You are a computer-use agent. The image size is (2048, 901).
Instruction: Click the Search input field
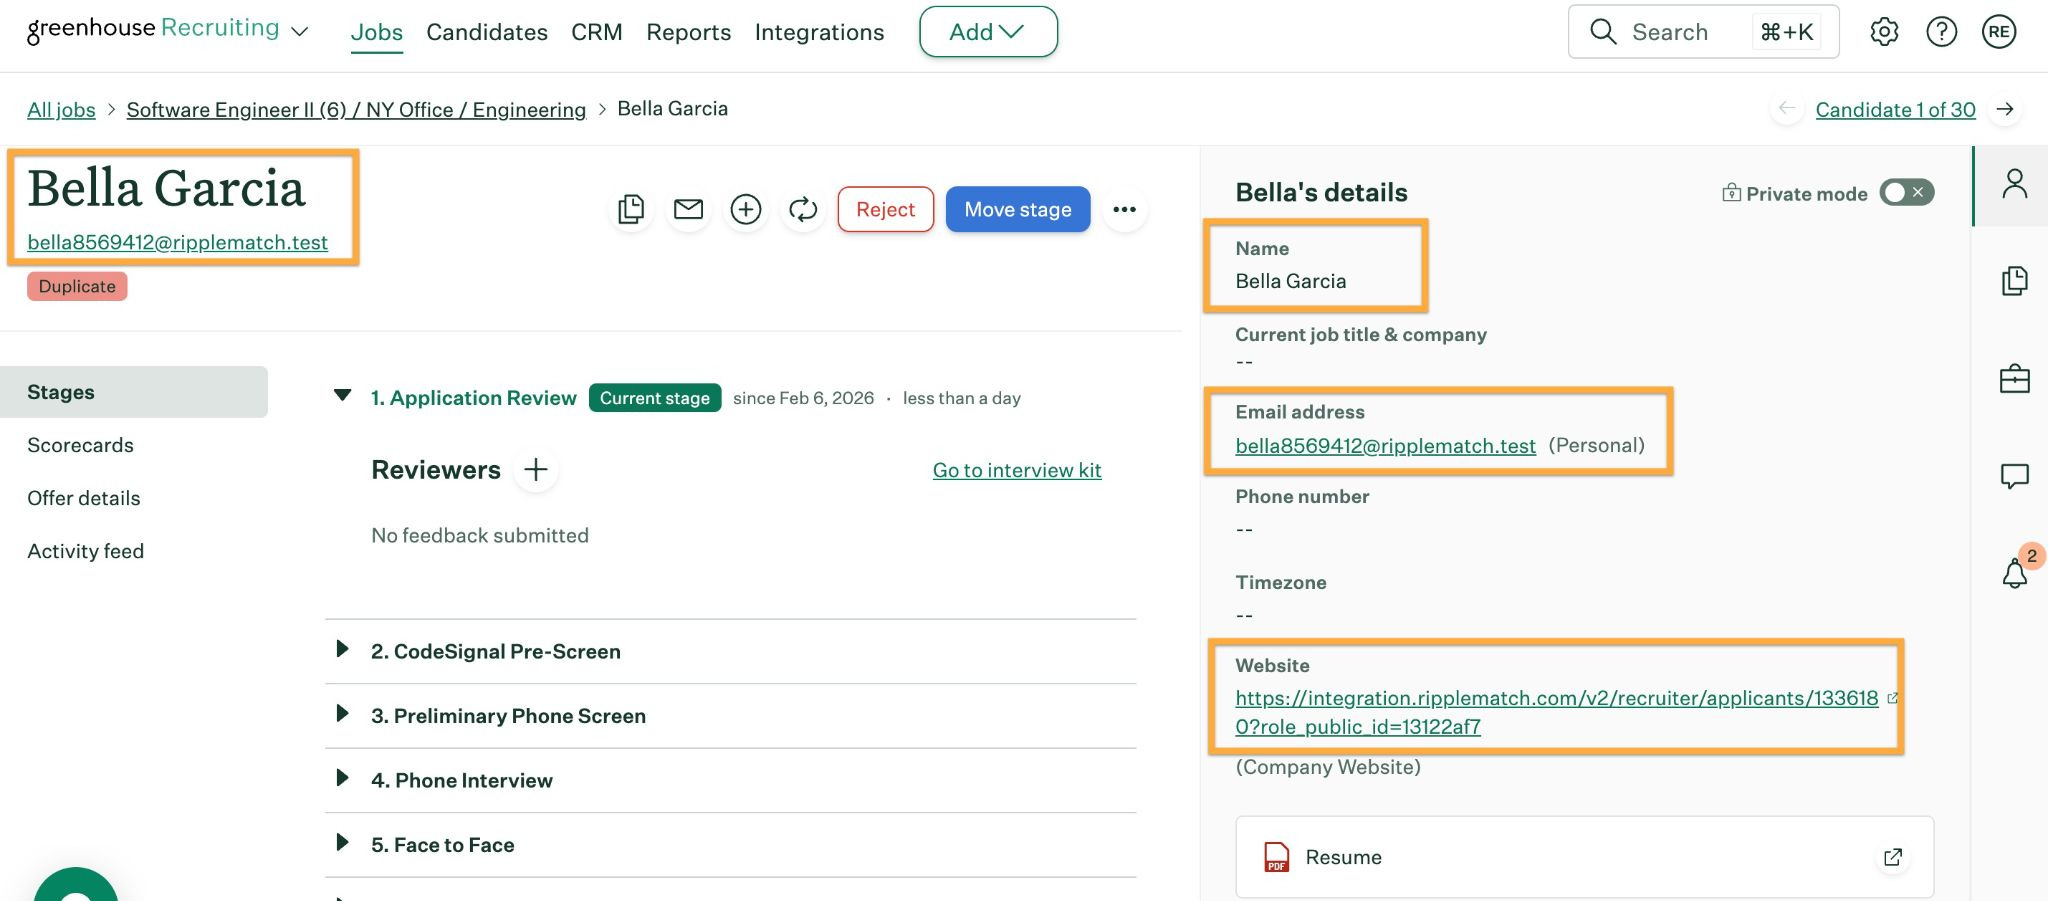pos(1703,32)
